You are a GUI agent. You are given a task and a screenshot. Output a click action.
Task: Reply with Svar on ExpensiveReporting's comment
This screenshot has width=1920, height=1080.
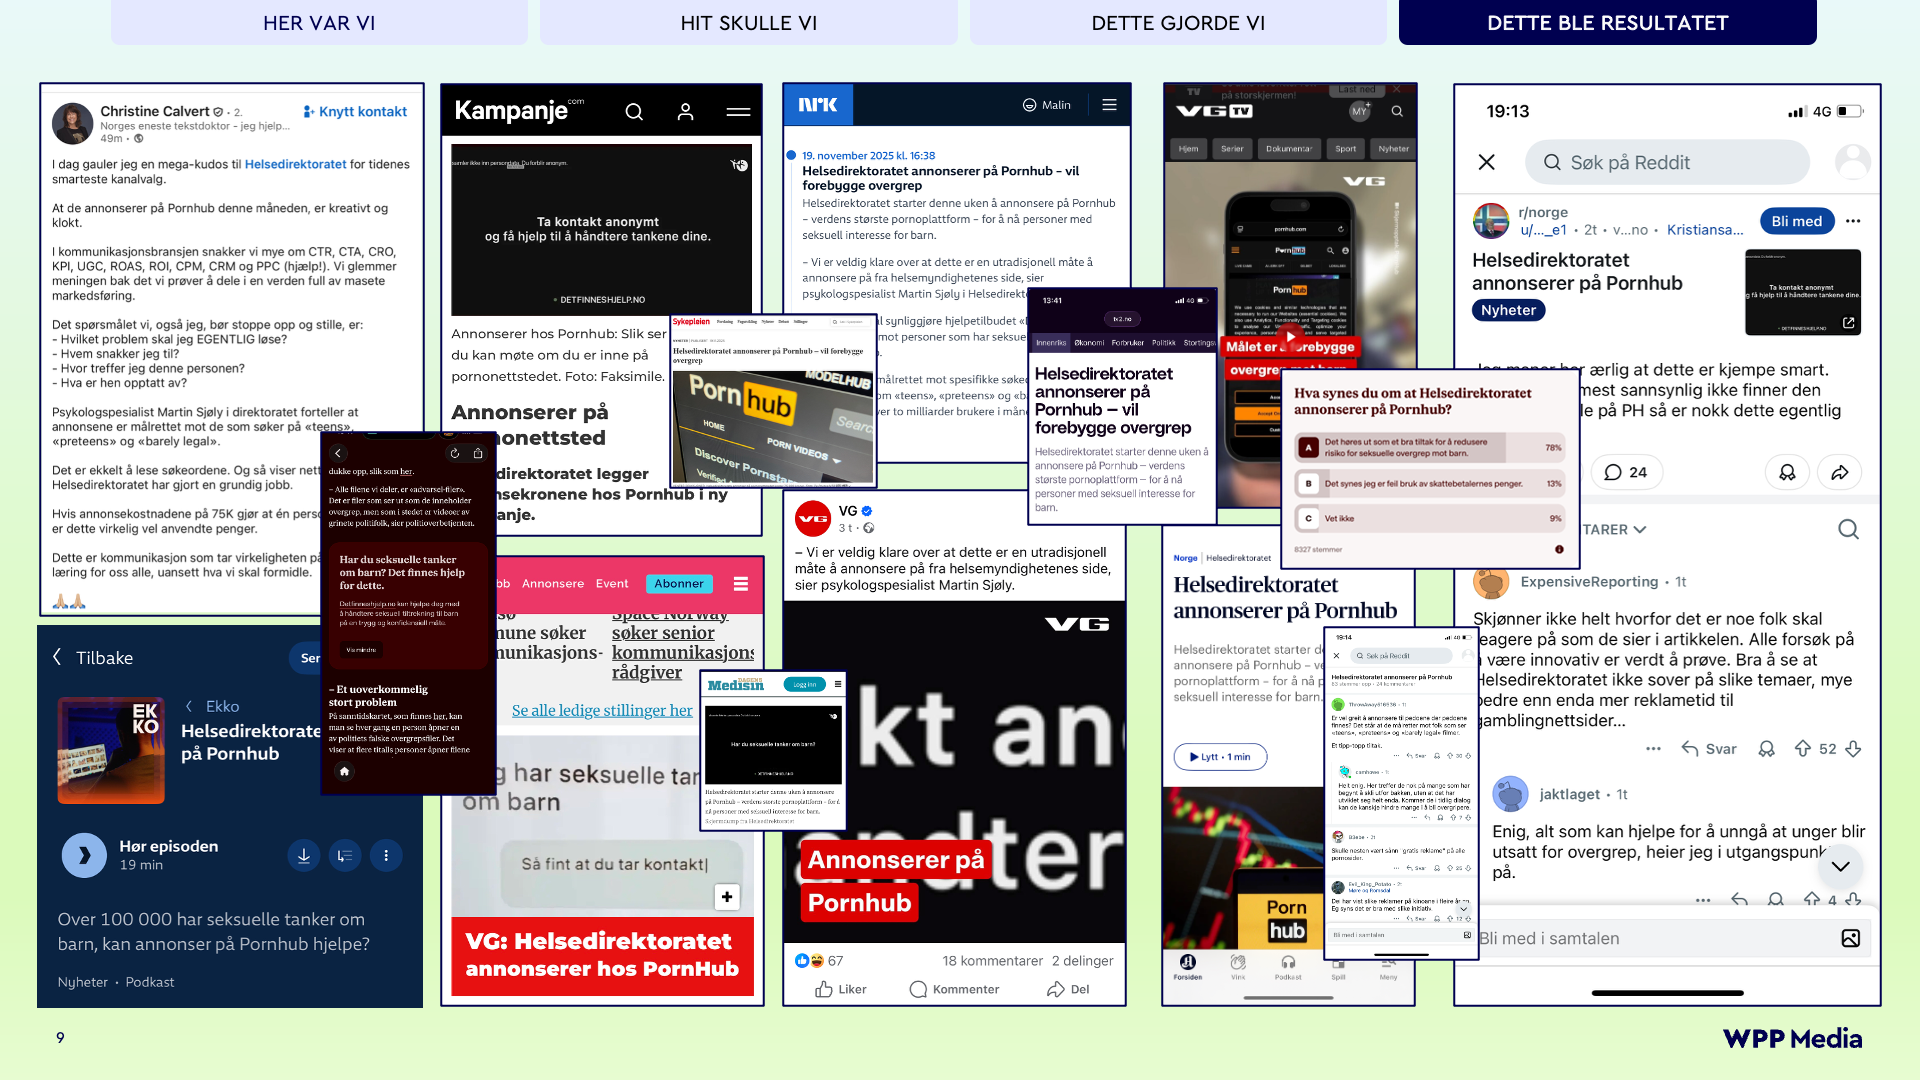pyautogui.click(x=1709, y=748)
